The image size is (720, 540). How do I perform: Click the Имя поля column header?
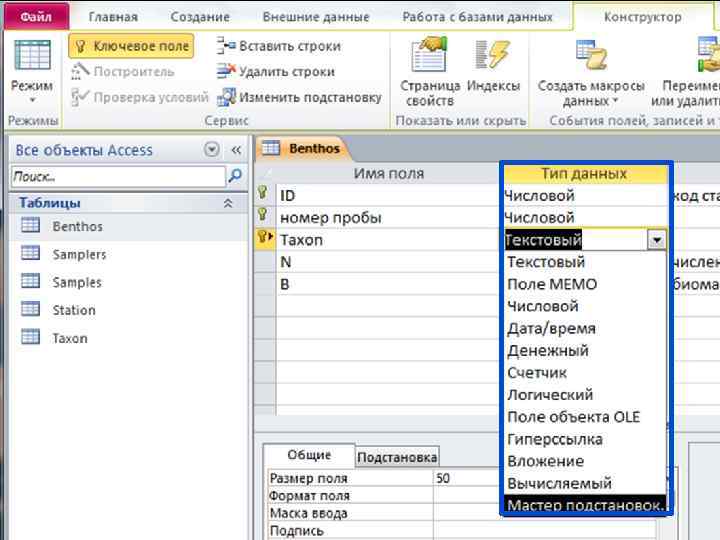point(388,174)
